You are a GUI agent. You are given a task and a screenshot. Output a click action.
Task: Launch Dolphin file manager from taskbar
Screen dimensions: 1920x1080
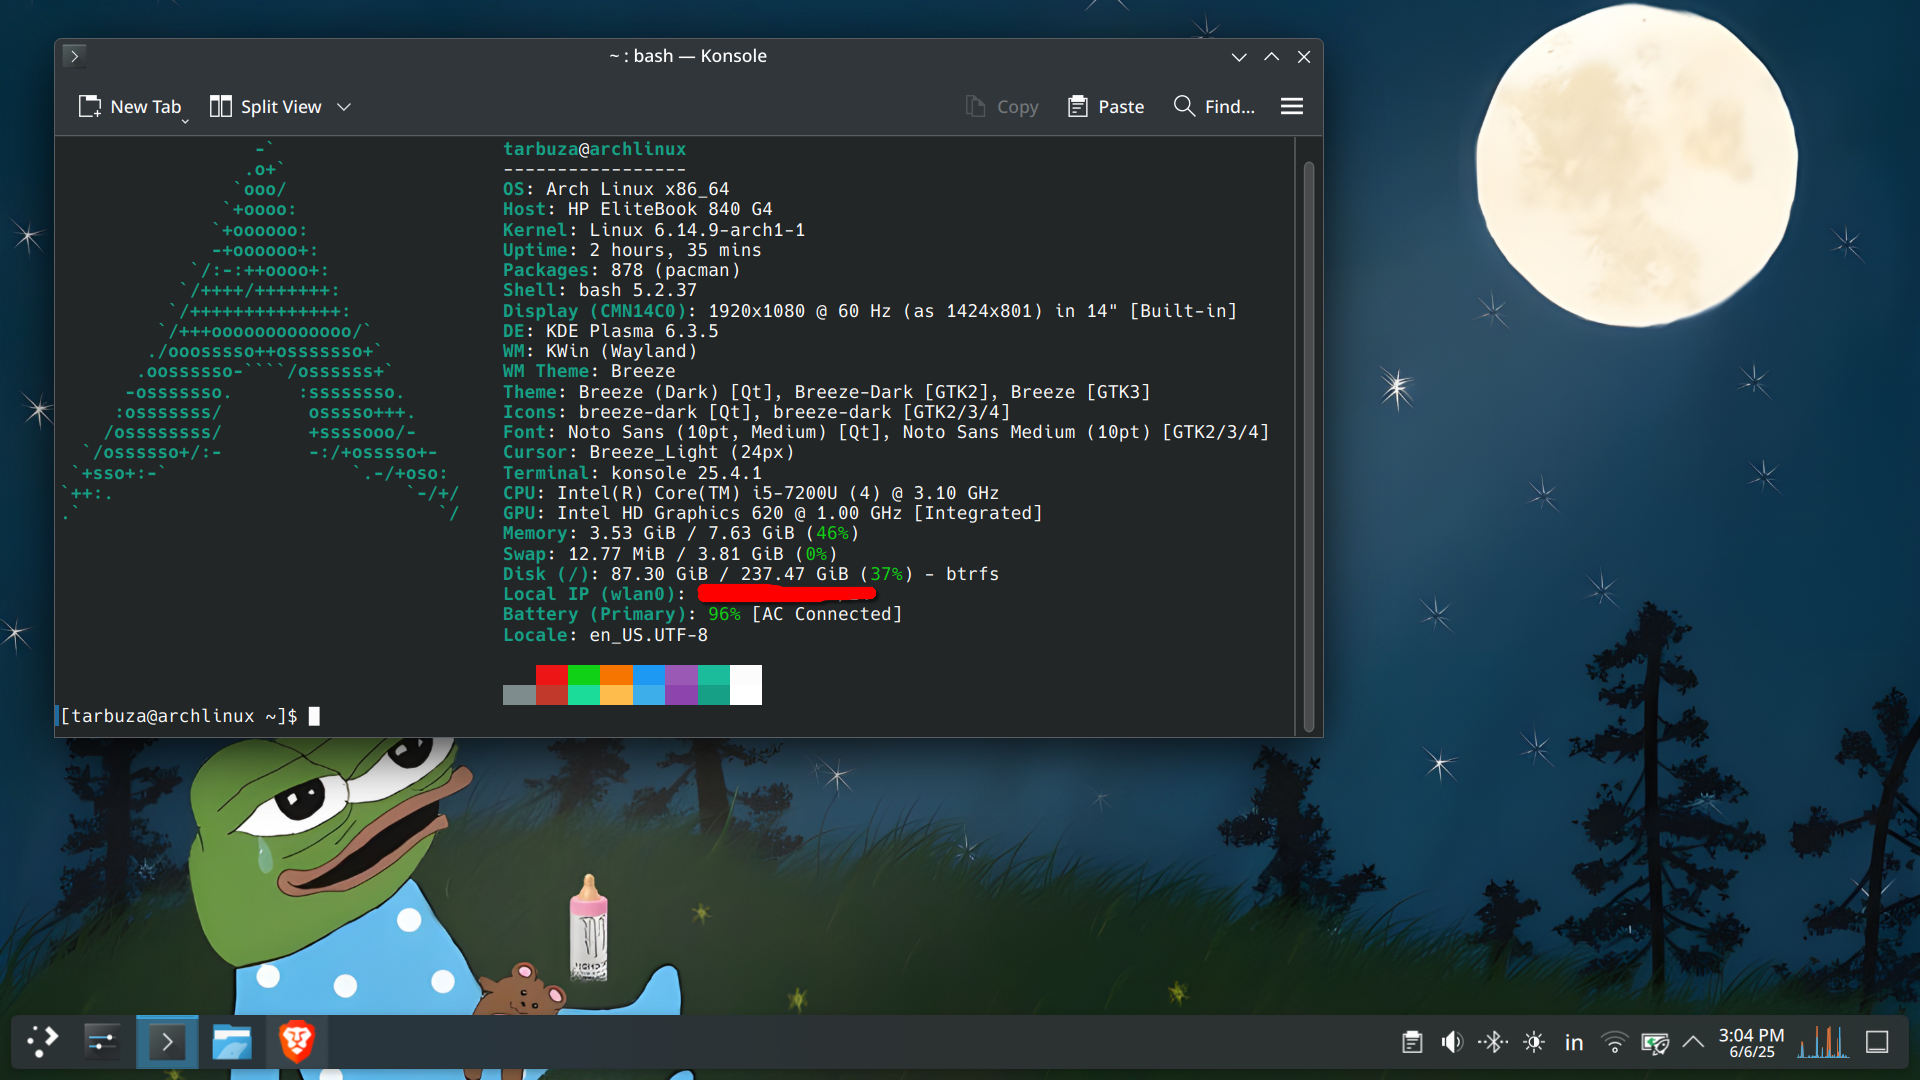(x=232, y=1042)
